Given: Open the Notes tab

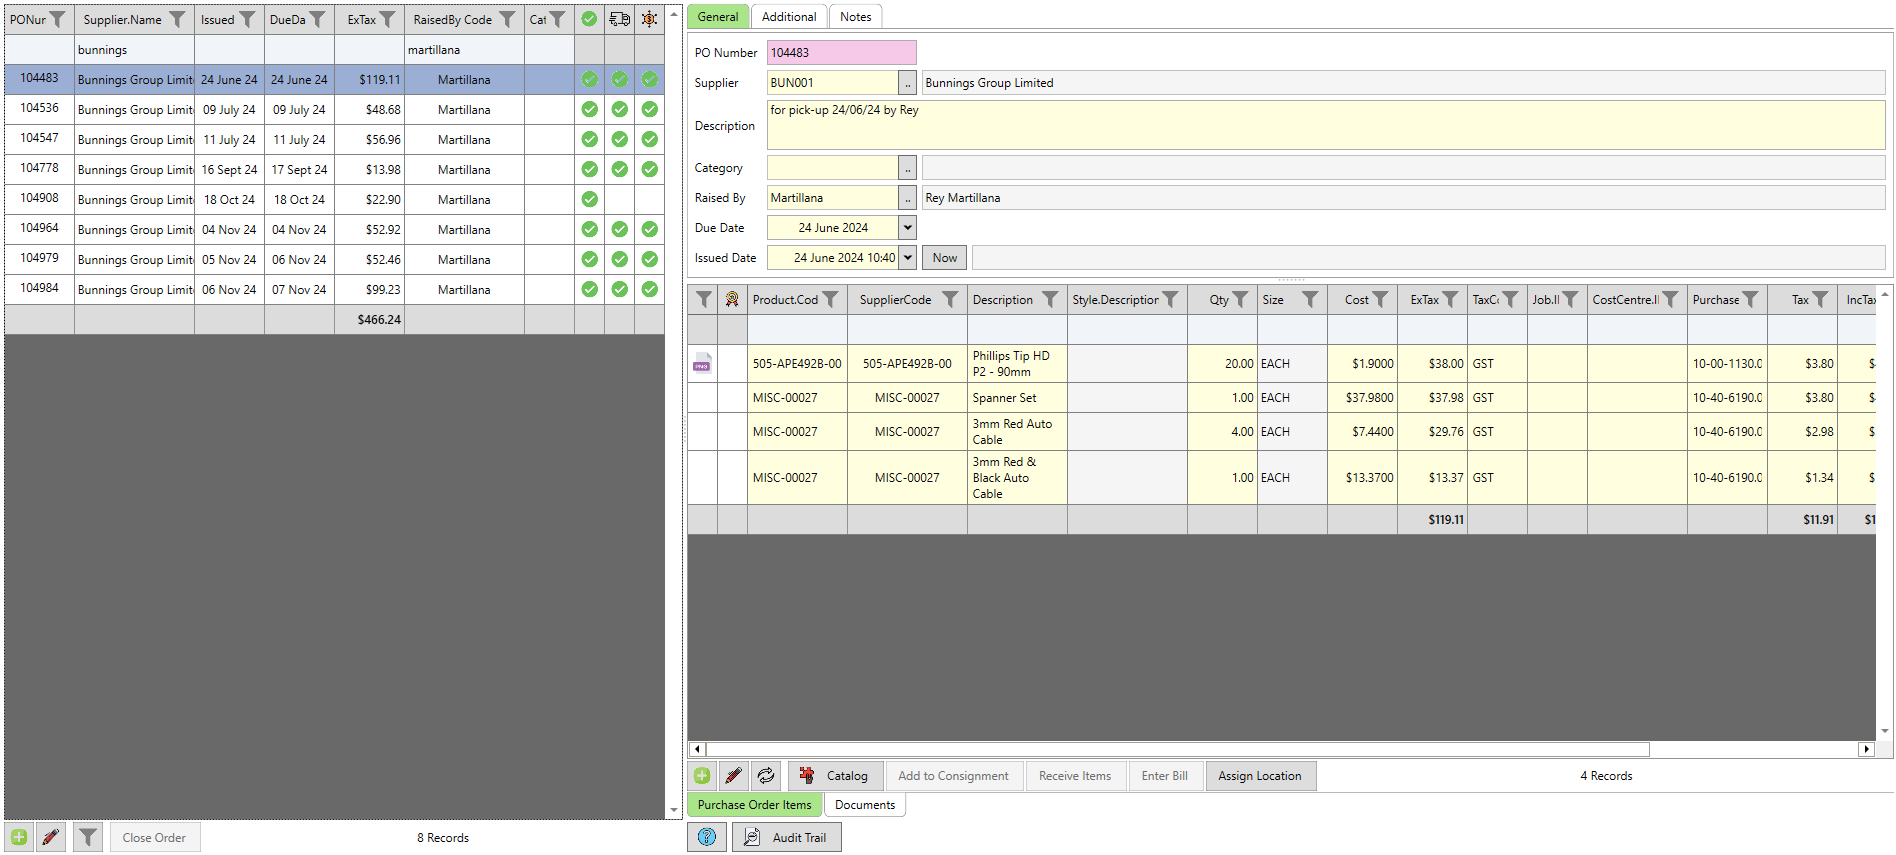Looking at the screenshot, I should (x=855, y=17).
